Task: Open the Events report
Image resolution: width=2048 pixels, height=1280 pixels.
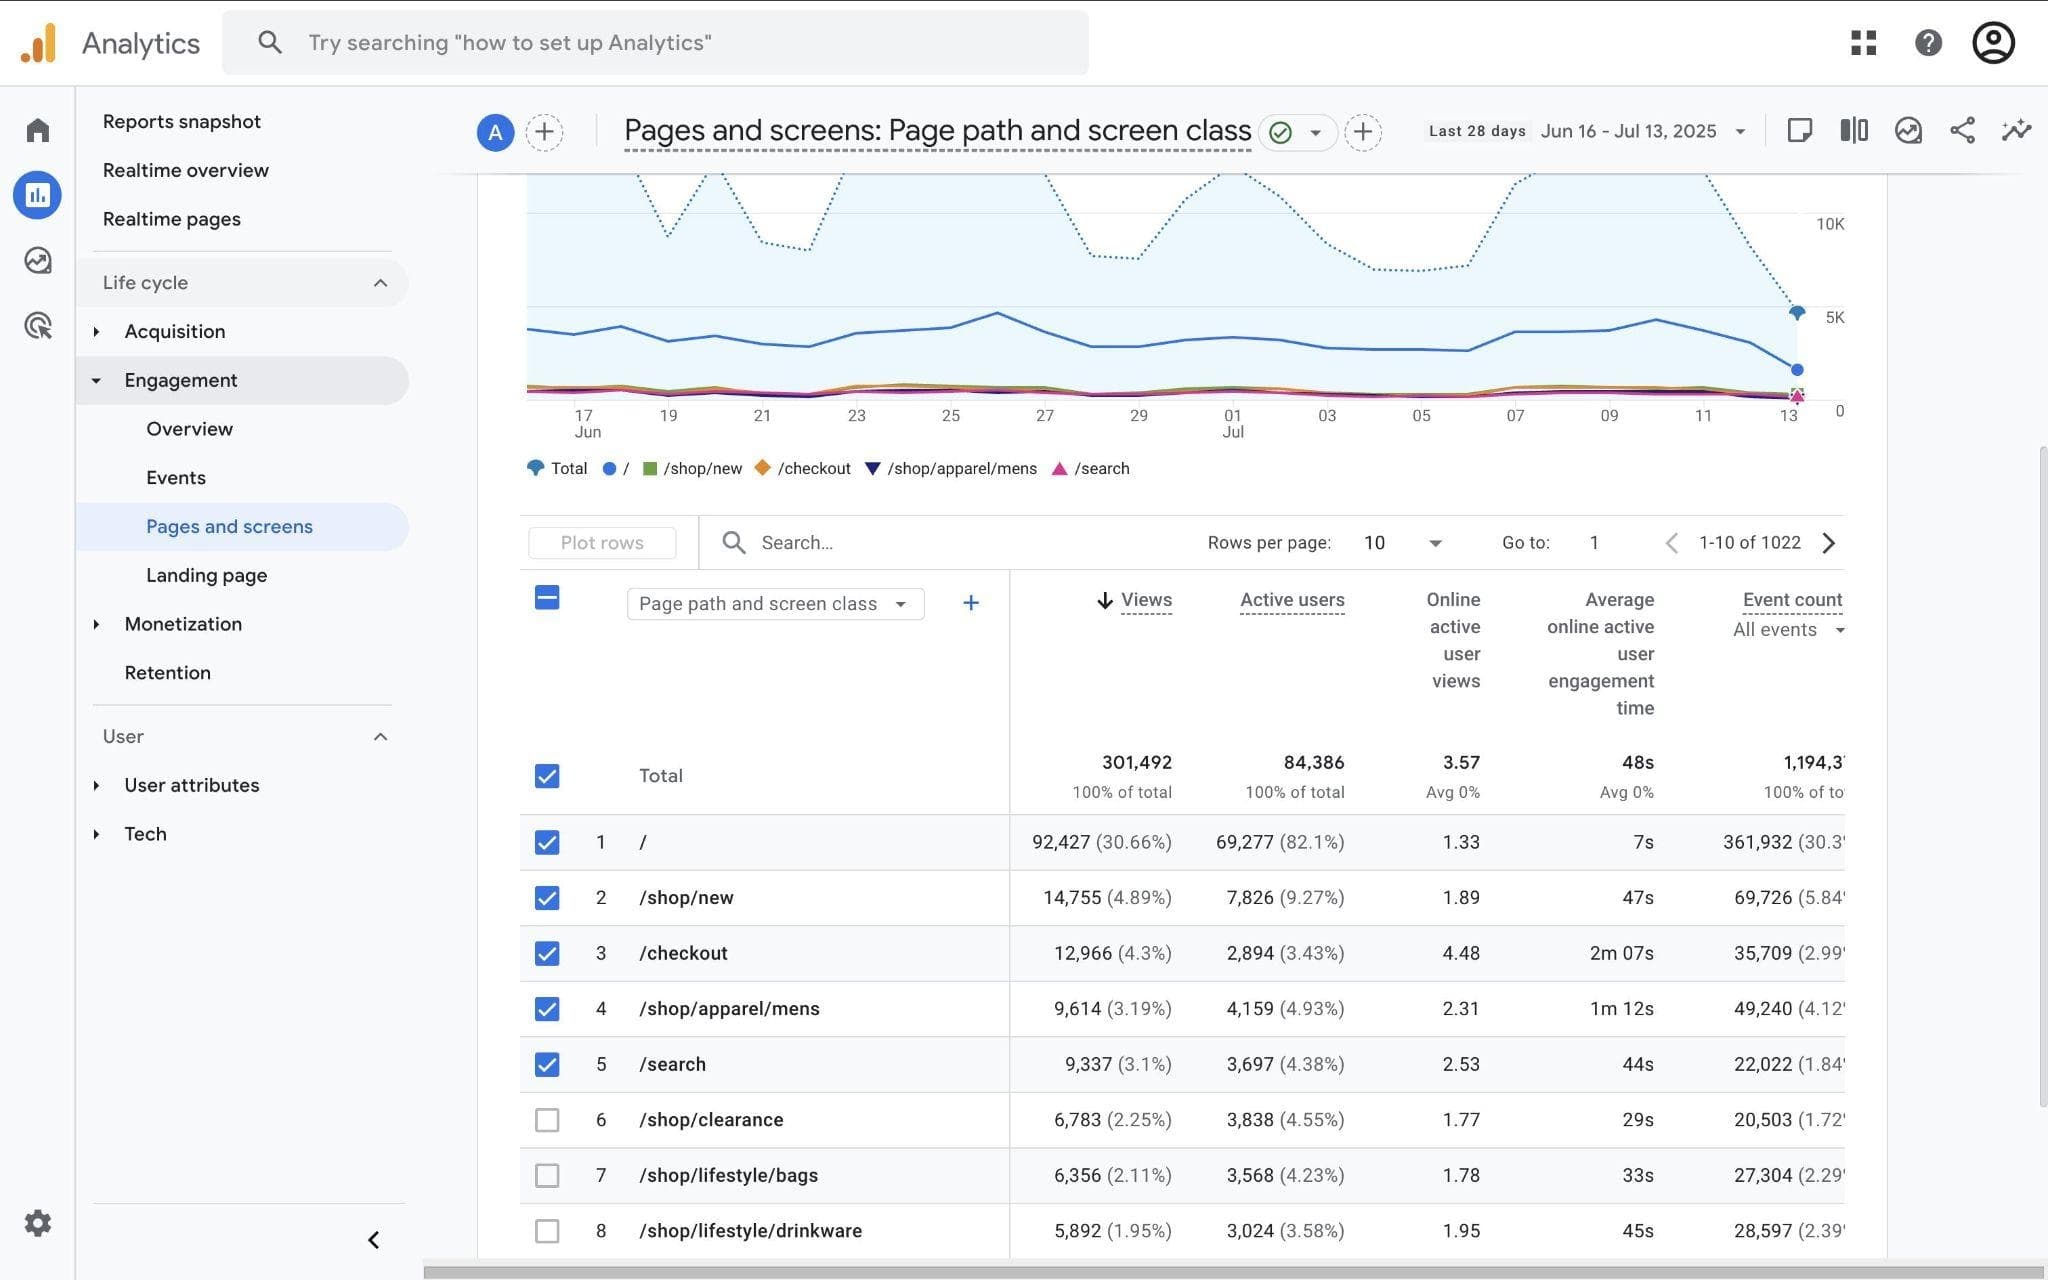Action: 175,478
